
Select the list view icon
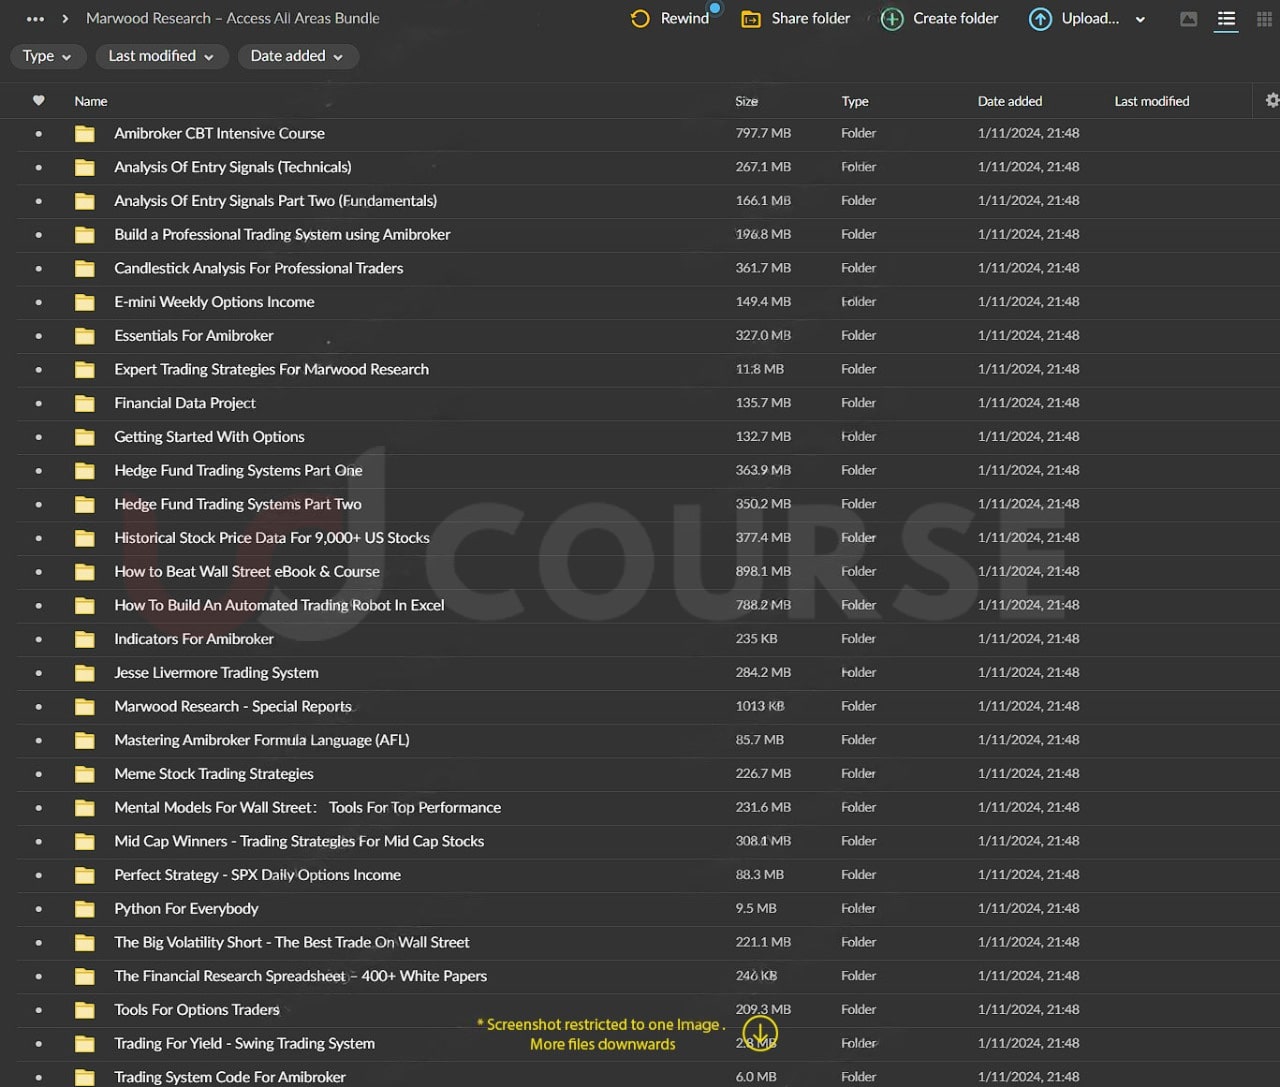(x=1226, y=19)
